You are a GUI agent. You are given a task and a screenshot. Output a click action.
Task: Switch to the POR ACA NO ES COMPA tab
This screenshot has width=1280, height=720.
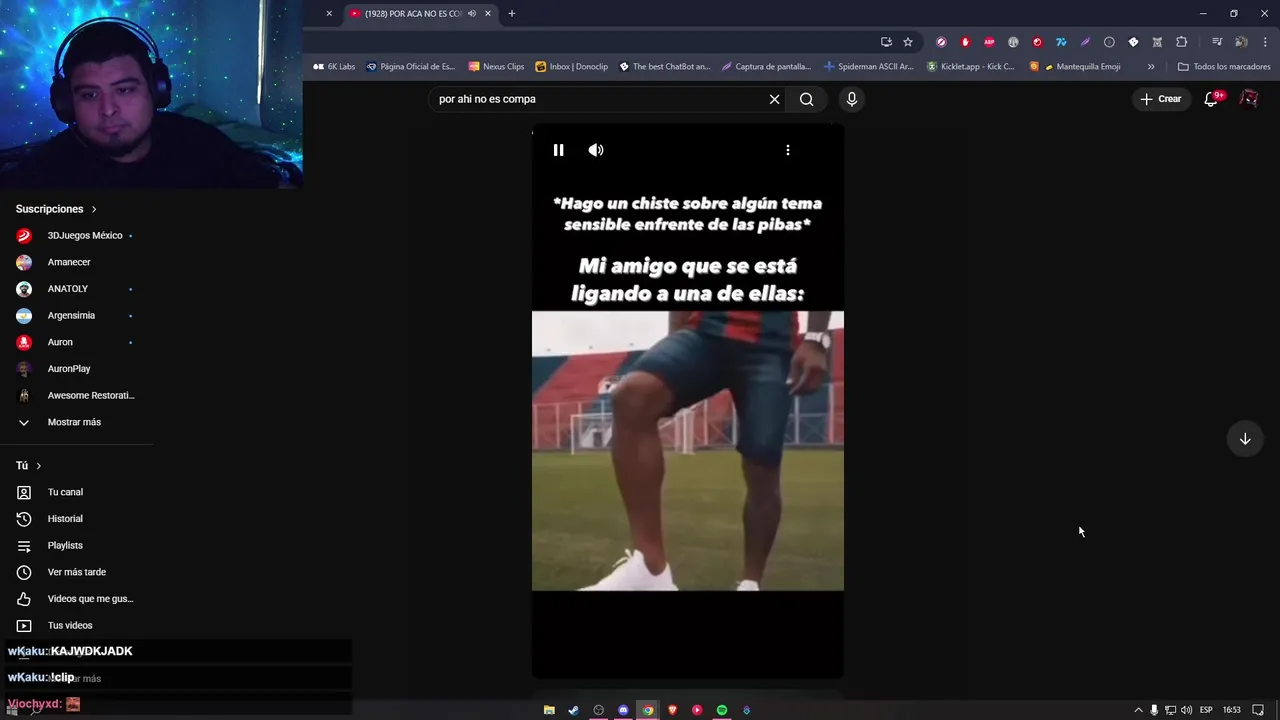click(413, 14)
